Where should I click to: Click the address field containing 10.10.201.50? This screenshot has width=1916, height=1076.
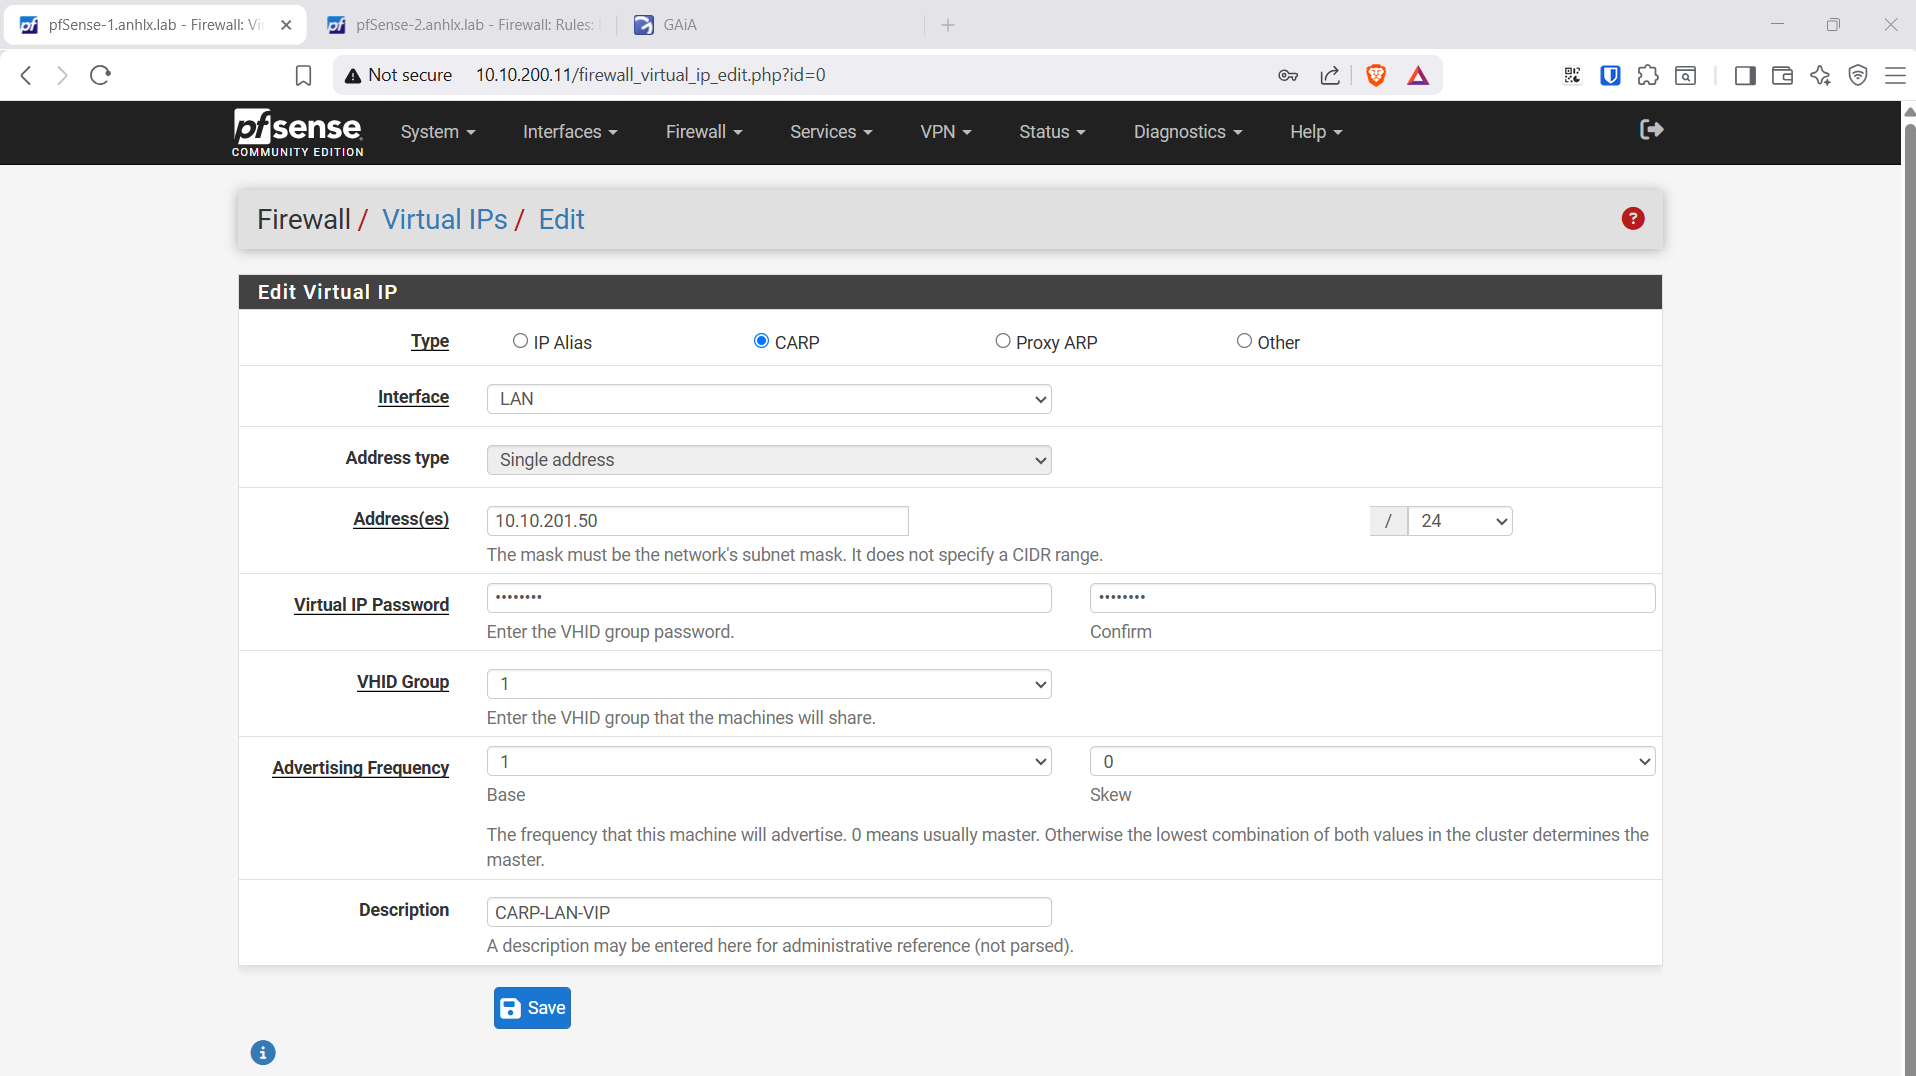697,521
